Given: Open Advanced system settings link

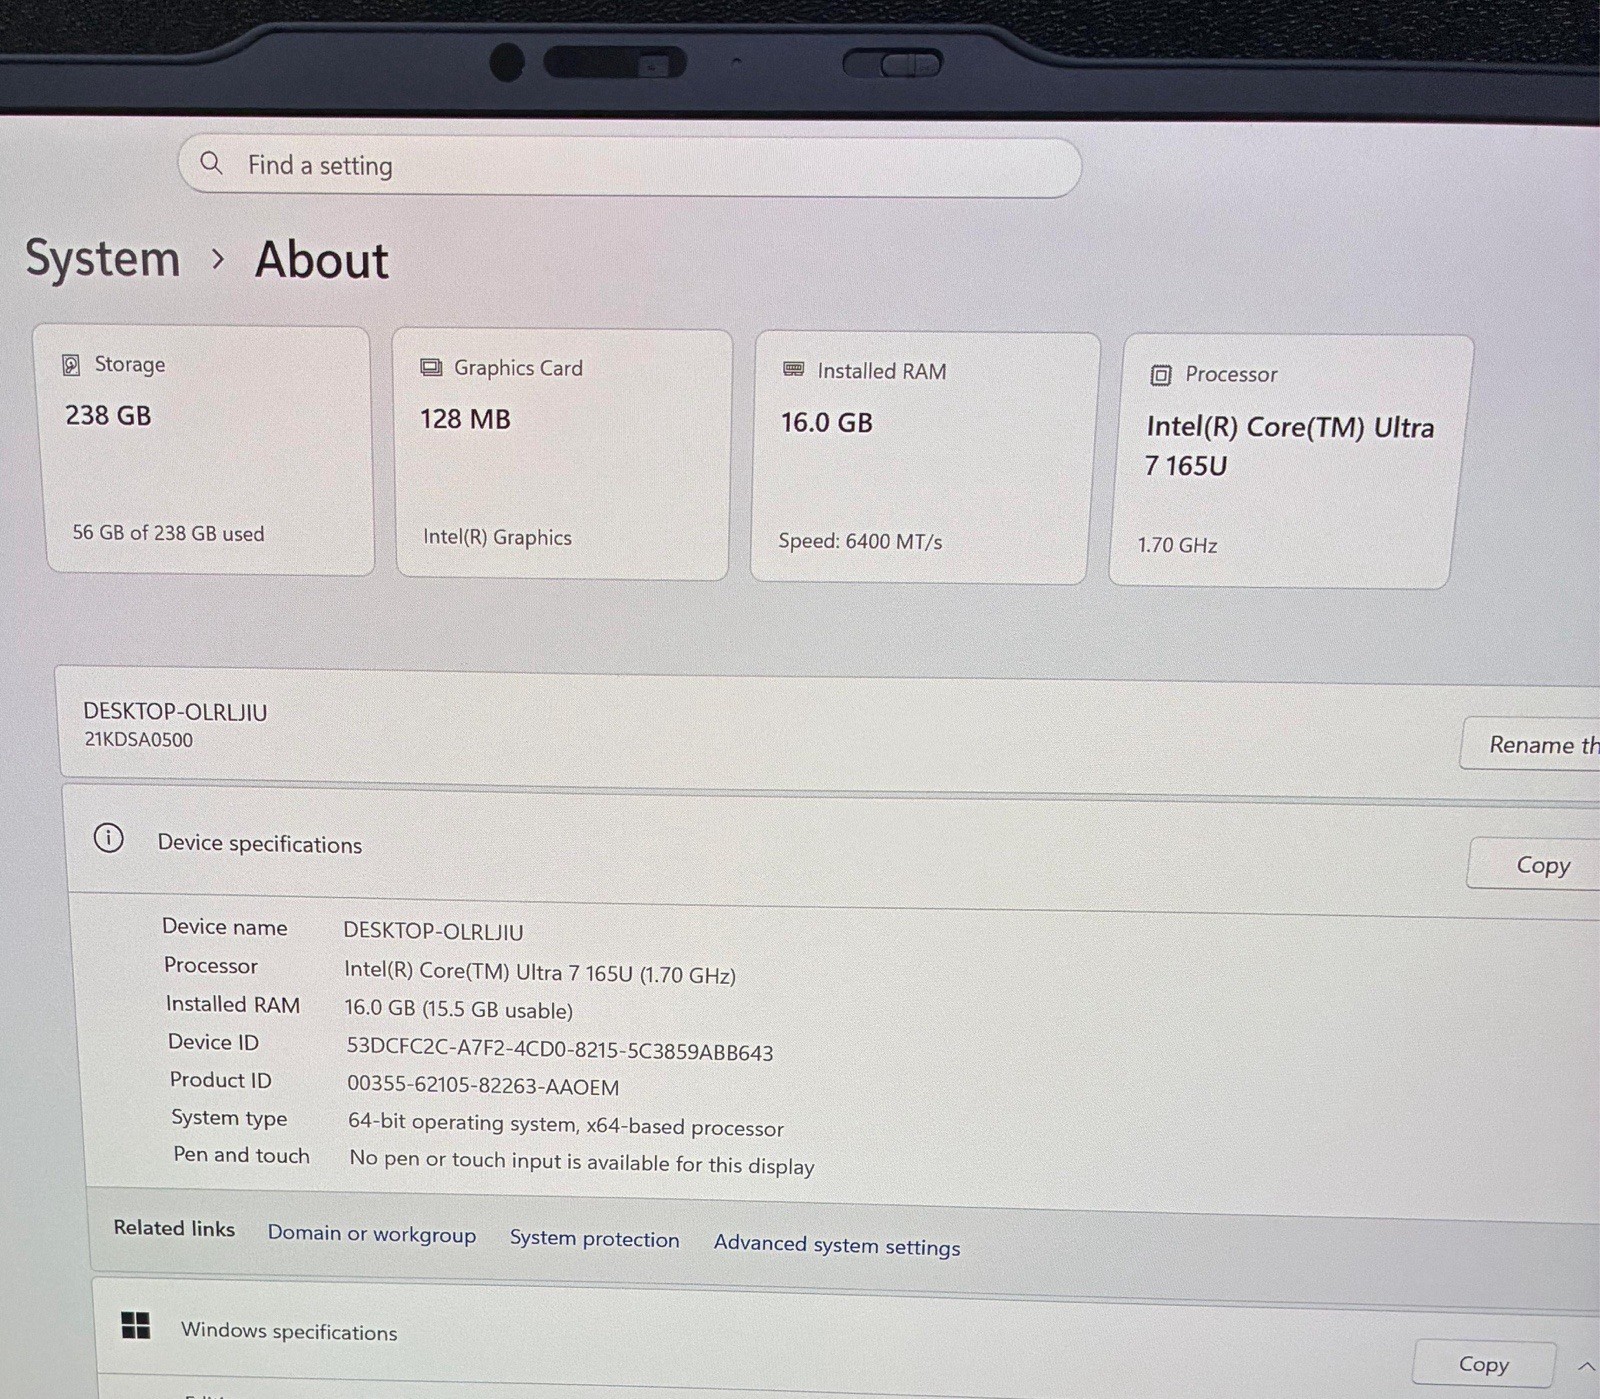Looking at the screenshot, I should tap(836, 1245).
